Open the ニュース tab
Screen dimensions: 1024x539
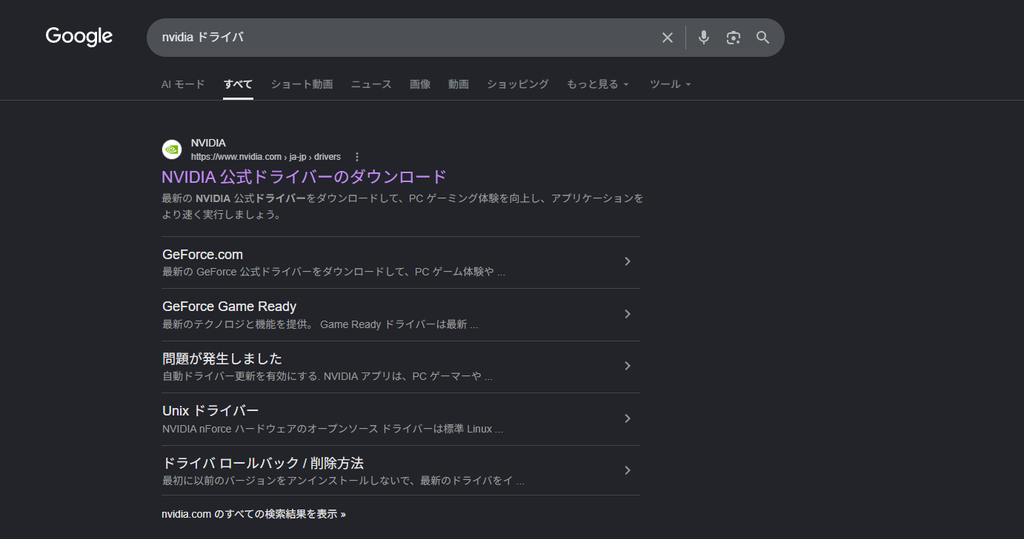tap(371, 84)
